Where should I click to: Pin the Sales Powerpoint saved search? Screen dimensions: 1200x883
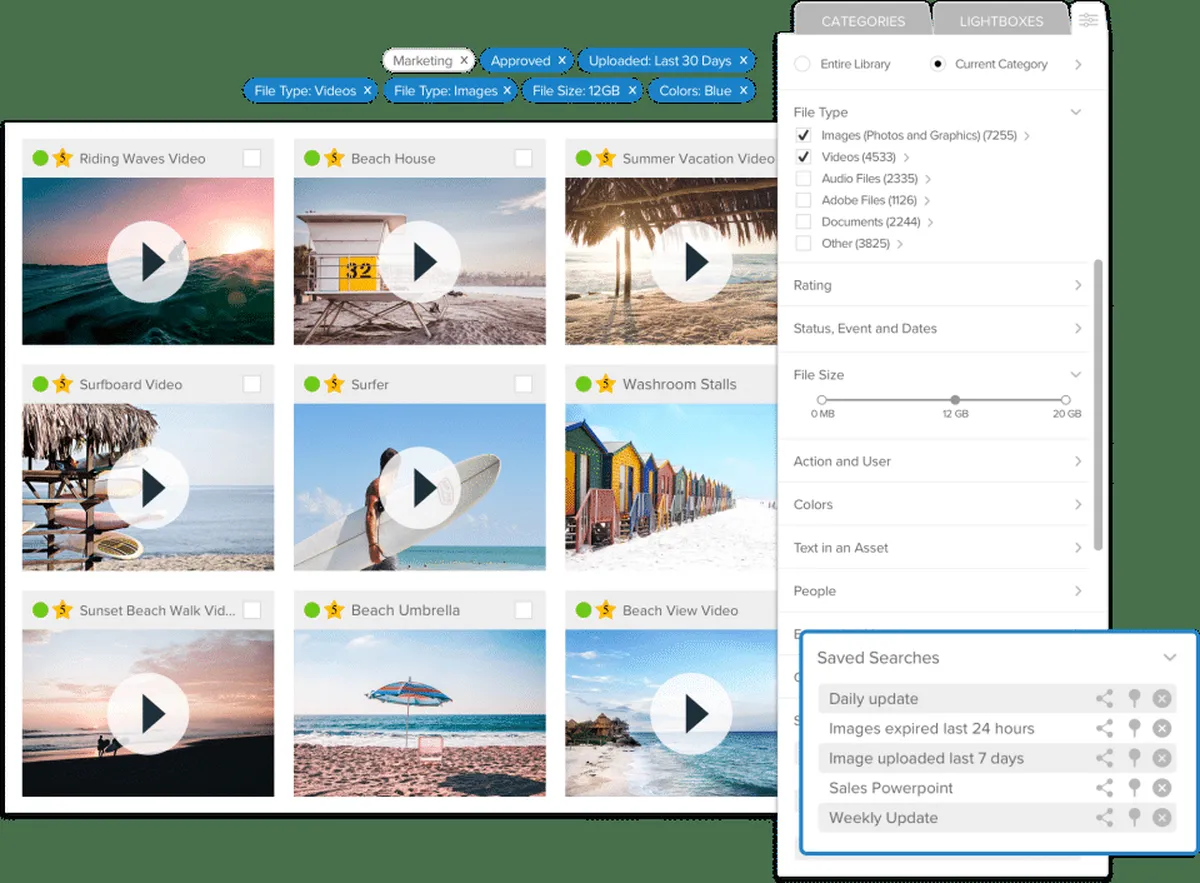click(x=1134, y=788)
